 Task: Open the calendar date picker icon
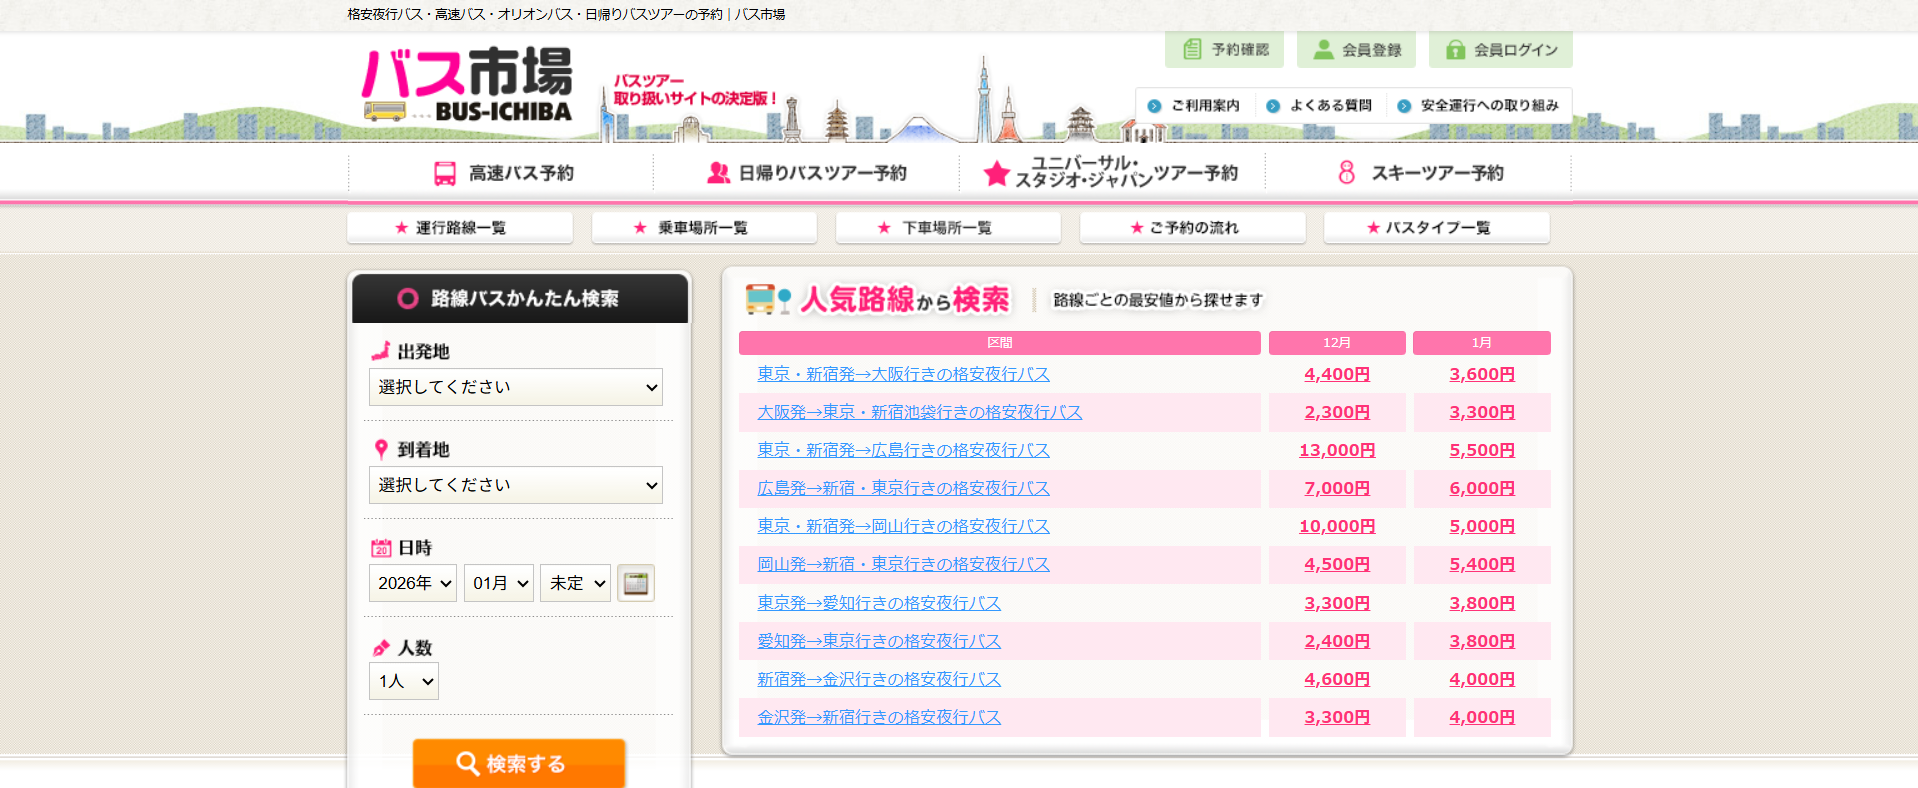[635, 583]
